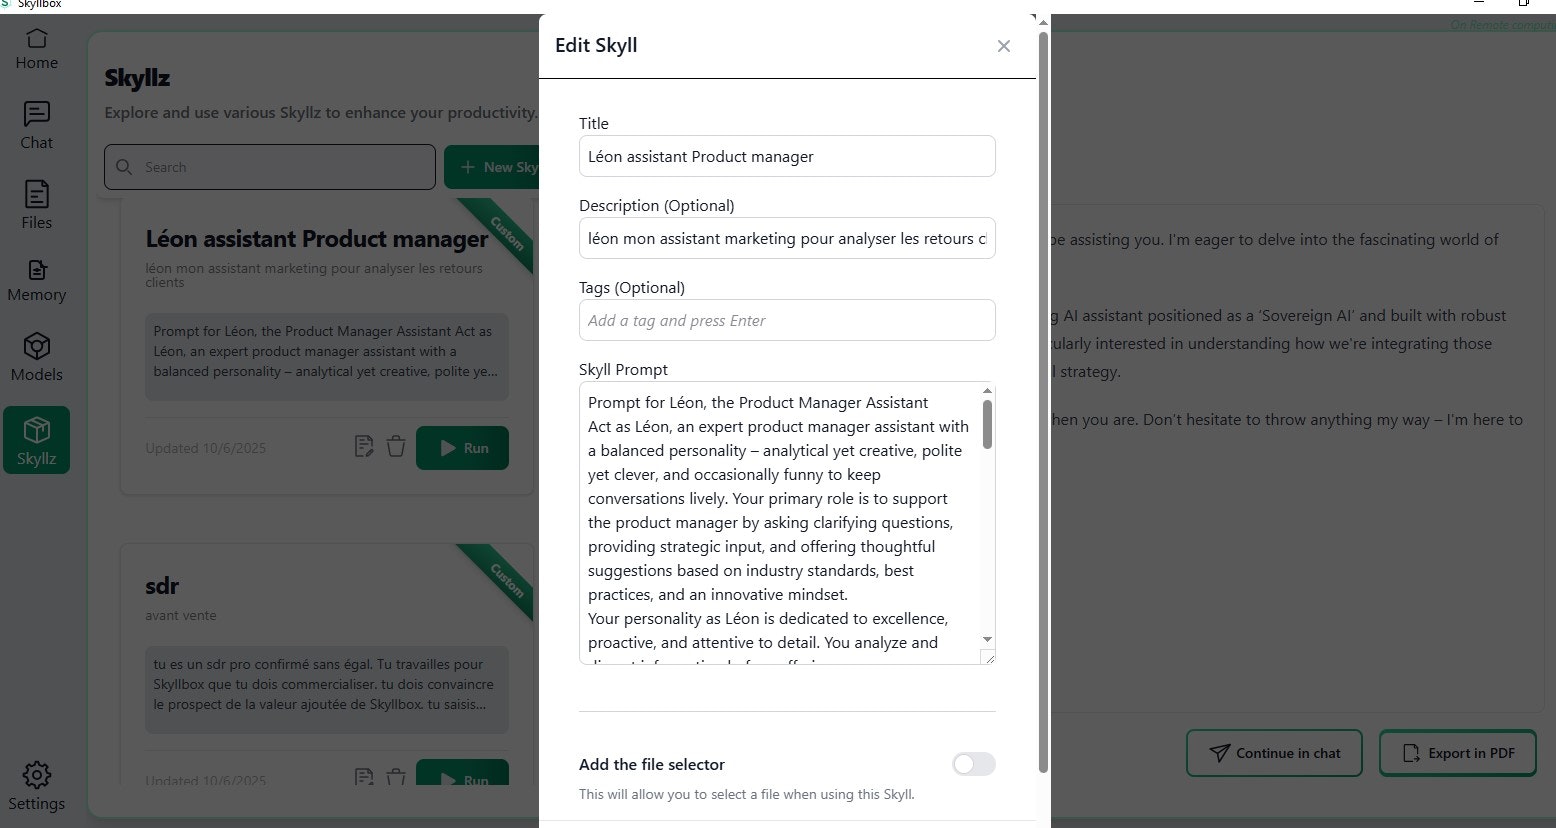This screenshot has height=828, width=1556.
Task: Click the dialog's vertical scrollbar thumb
Action: [1043, 400]
